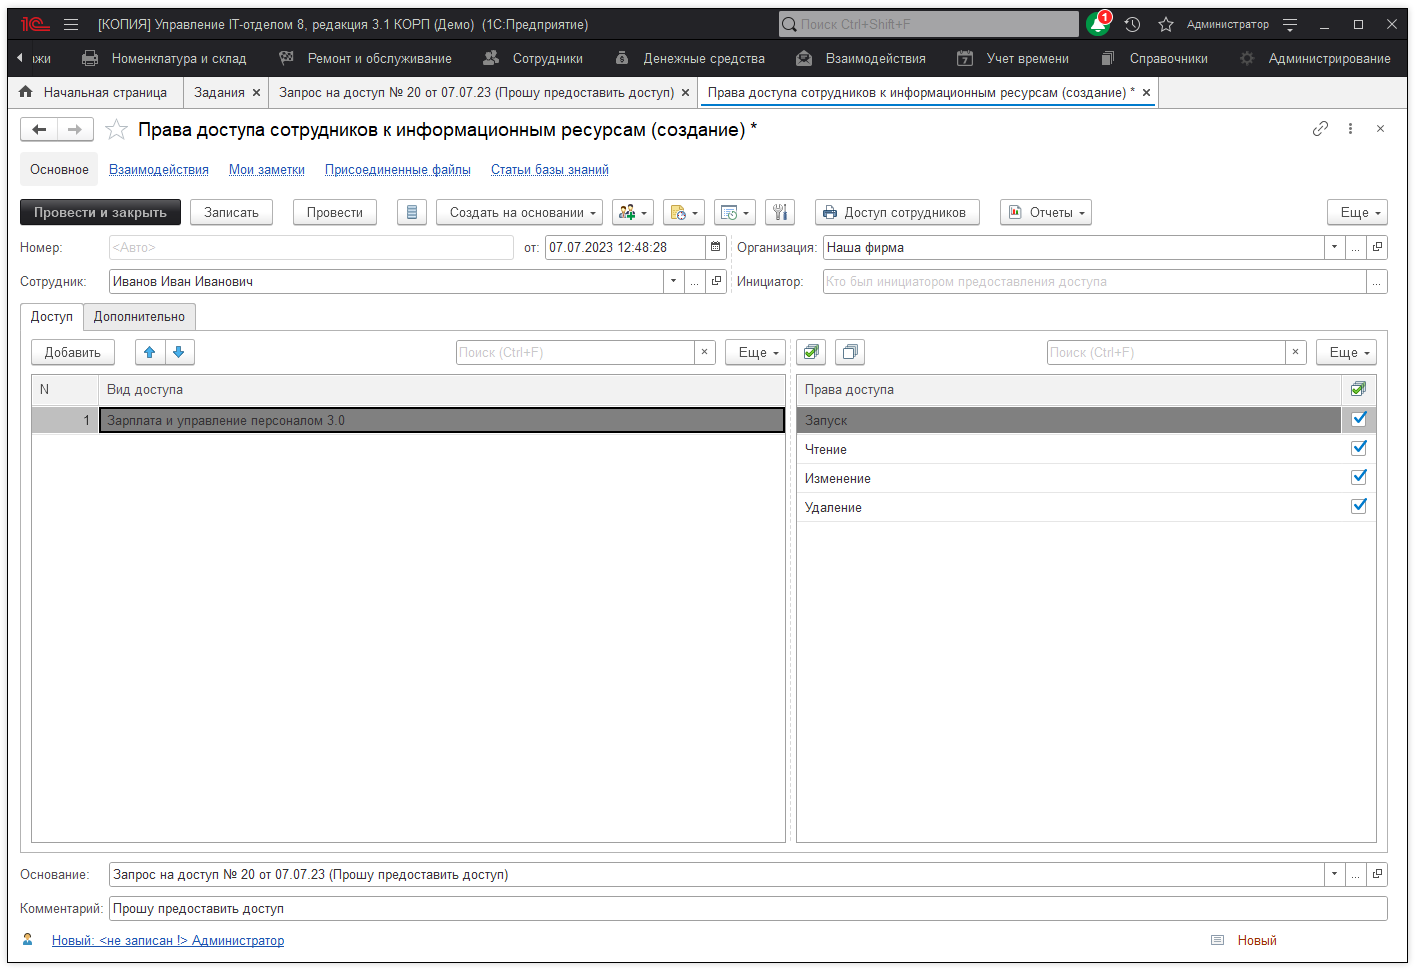
Task: Open Еще menu above rights table
Action: click(x=1347, y=352)
